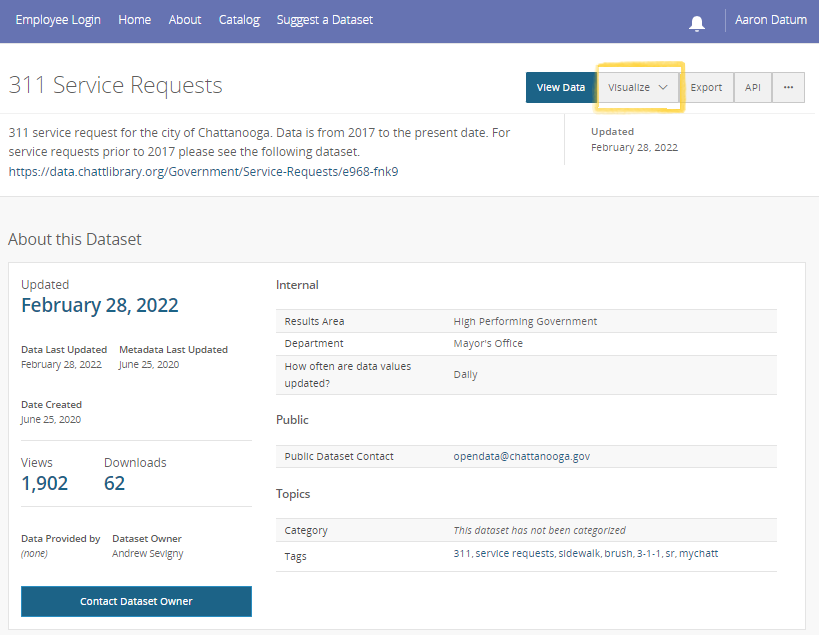Viewport: 819px width, 635px height.
Task: Click the Results Area label
Action: 314,321
